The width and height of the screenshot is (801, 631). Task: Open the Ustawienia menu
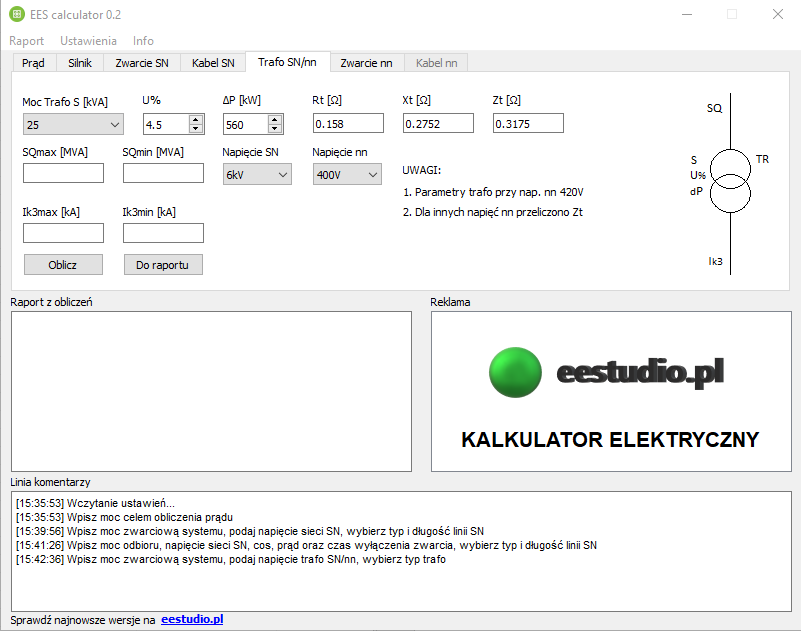point(88,41)
